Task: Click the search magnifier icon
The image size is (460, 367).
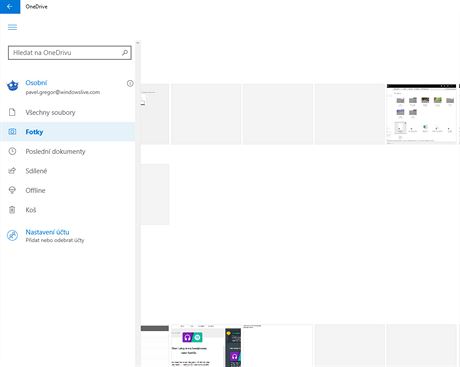Action: click(125, 53)
